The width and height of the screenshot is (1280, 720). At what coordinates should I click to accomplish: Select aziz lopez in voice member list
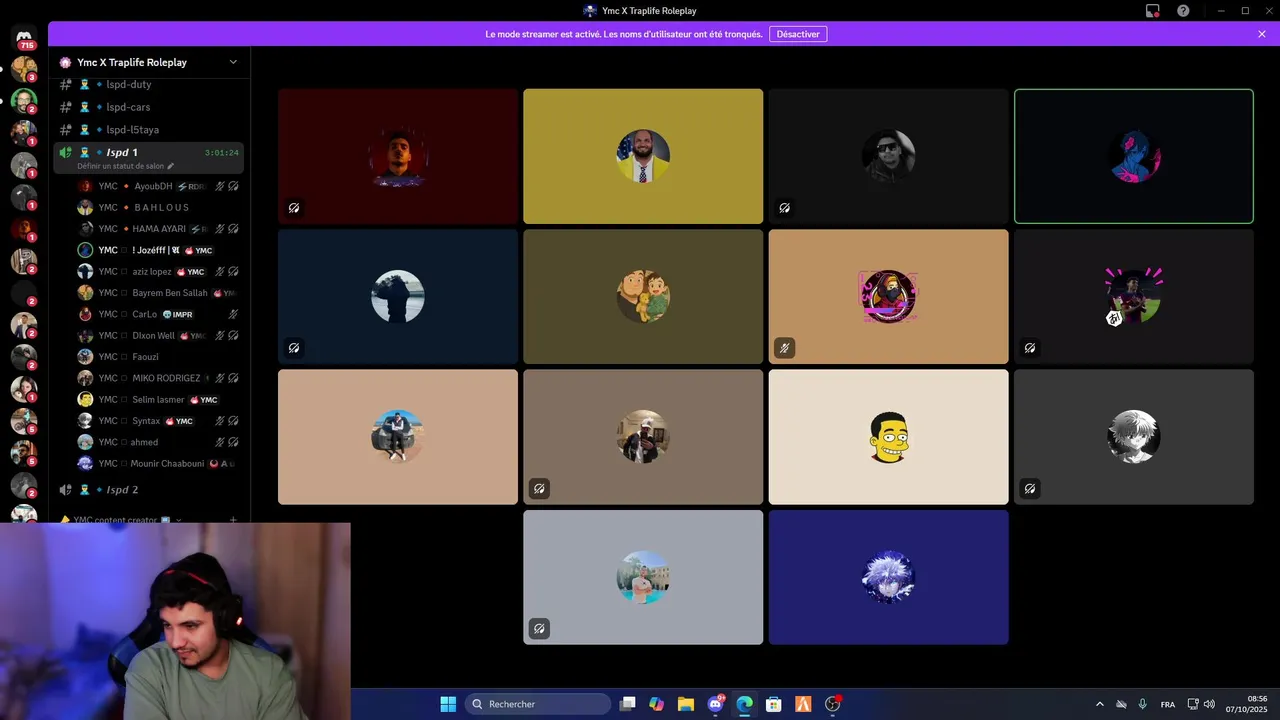pyautogui.click(x=159, y=271)
